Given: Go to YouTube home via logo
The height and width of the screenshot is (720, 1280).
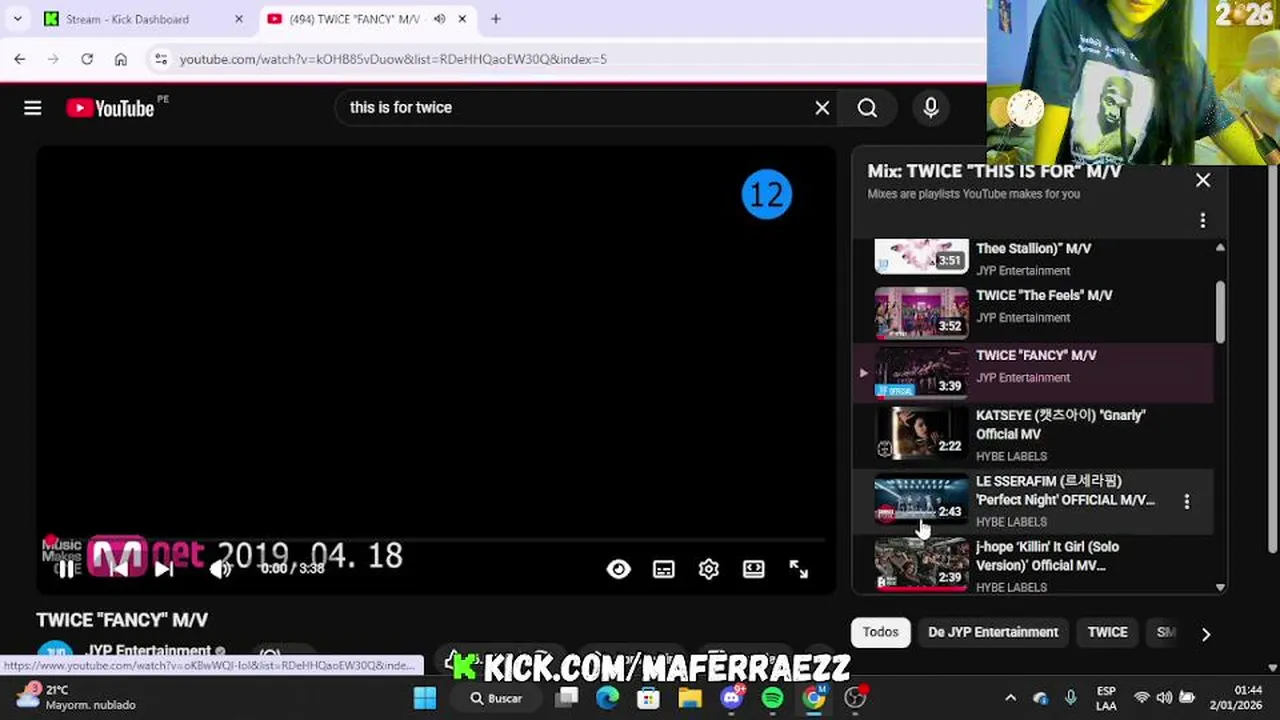Looking at the screenshot, I should pos(110,108).
